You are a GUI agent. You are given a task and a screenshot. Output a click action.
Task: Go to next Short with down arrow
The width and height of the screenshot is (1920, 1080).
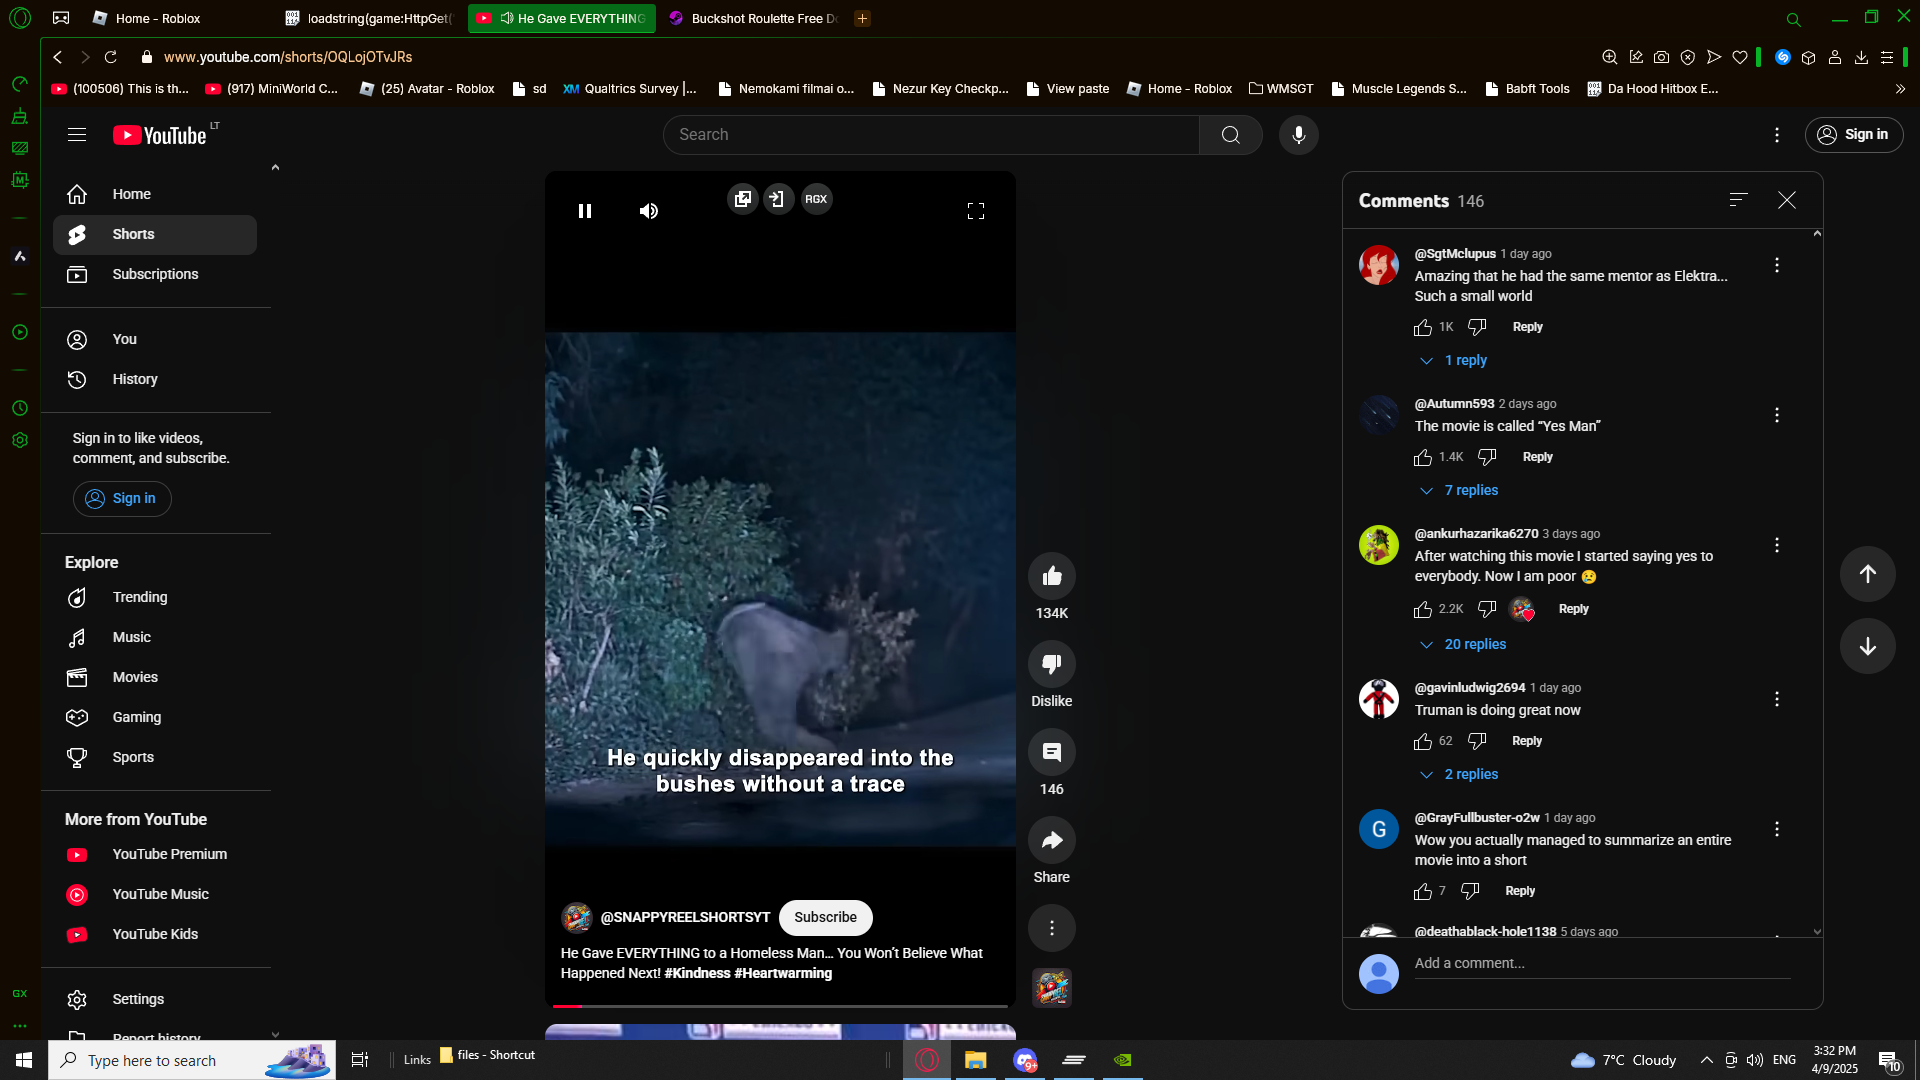pos(1868,646)
